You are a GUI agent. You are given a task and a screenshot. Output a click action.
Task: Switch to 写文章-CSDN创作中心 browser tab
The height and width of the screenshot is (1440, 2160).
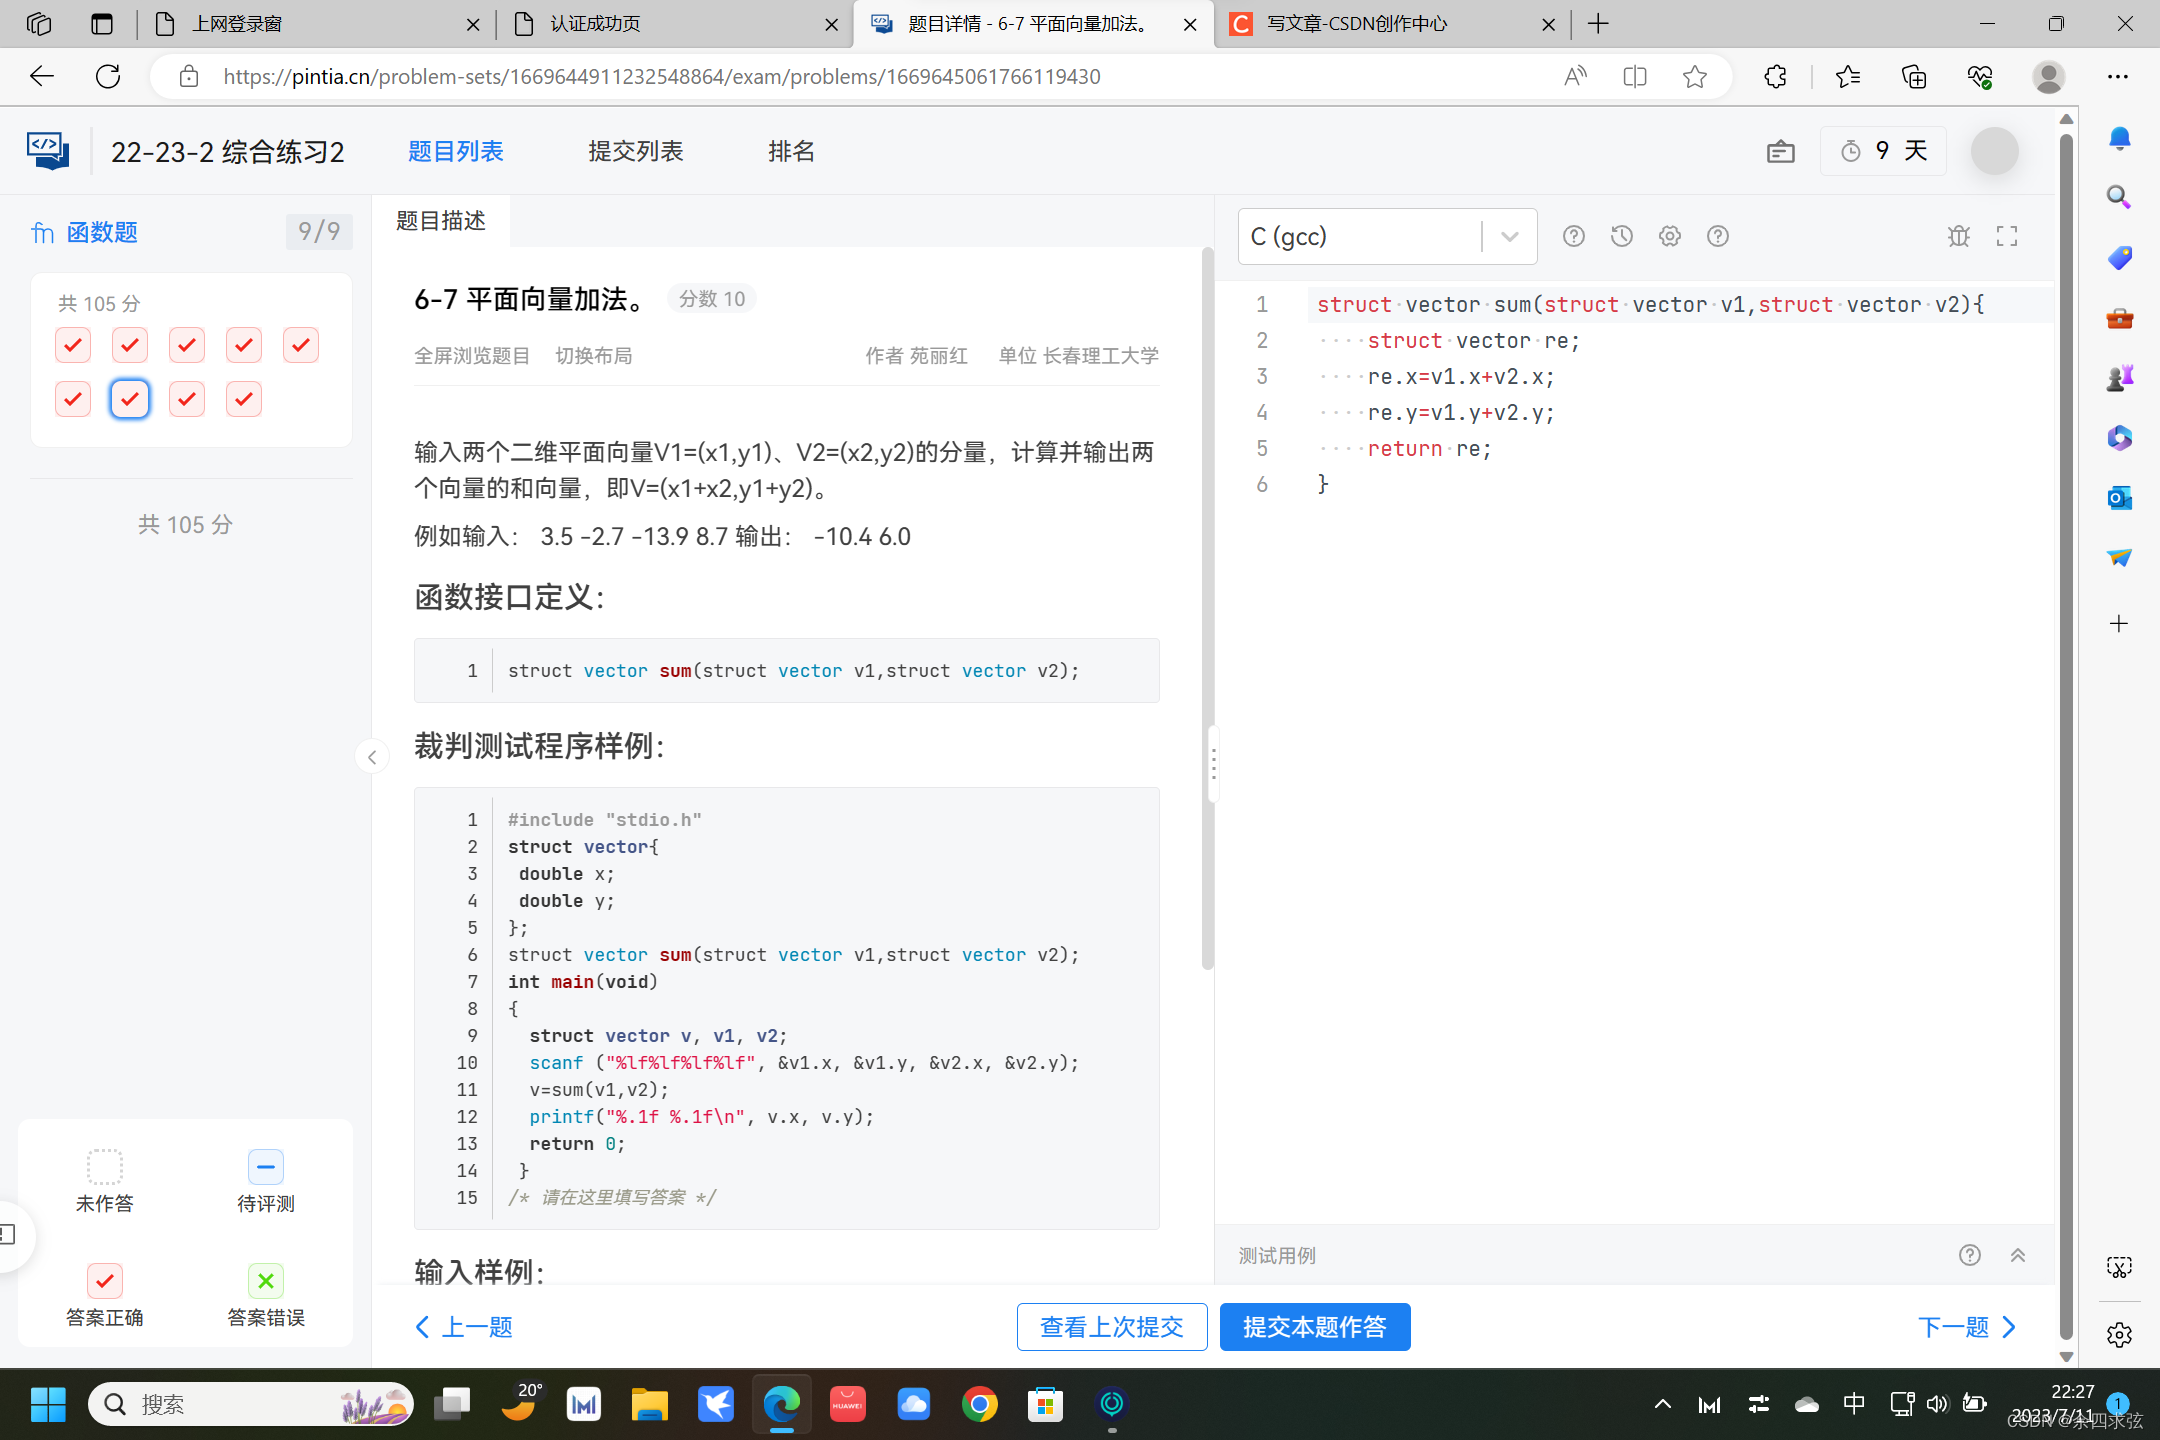click(x=1390, y=24)
